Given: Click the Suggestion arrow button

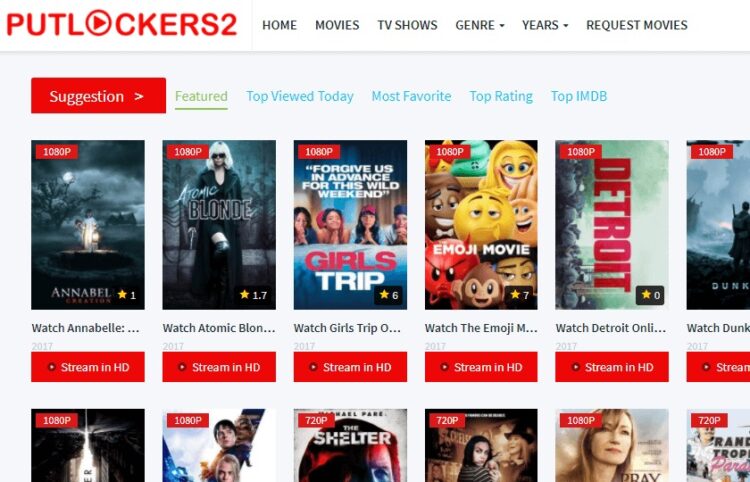Looking at the screenshot, I should tap(99, 96).
